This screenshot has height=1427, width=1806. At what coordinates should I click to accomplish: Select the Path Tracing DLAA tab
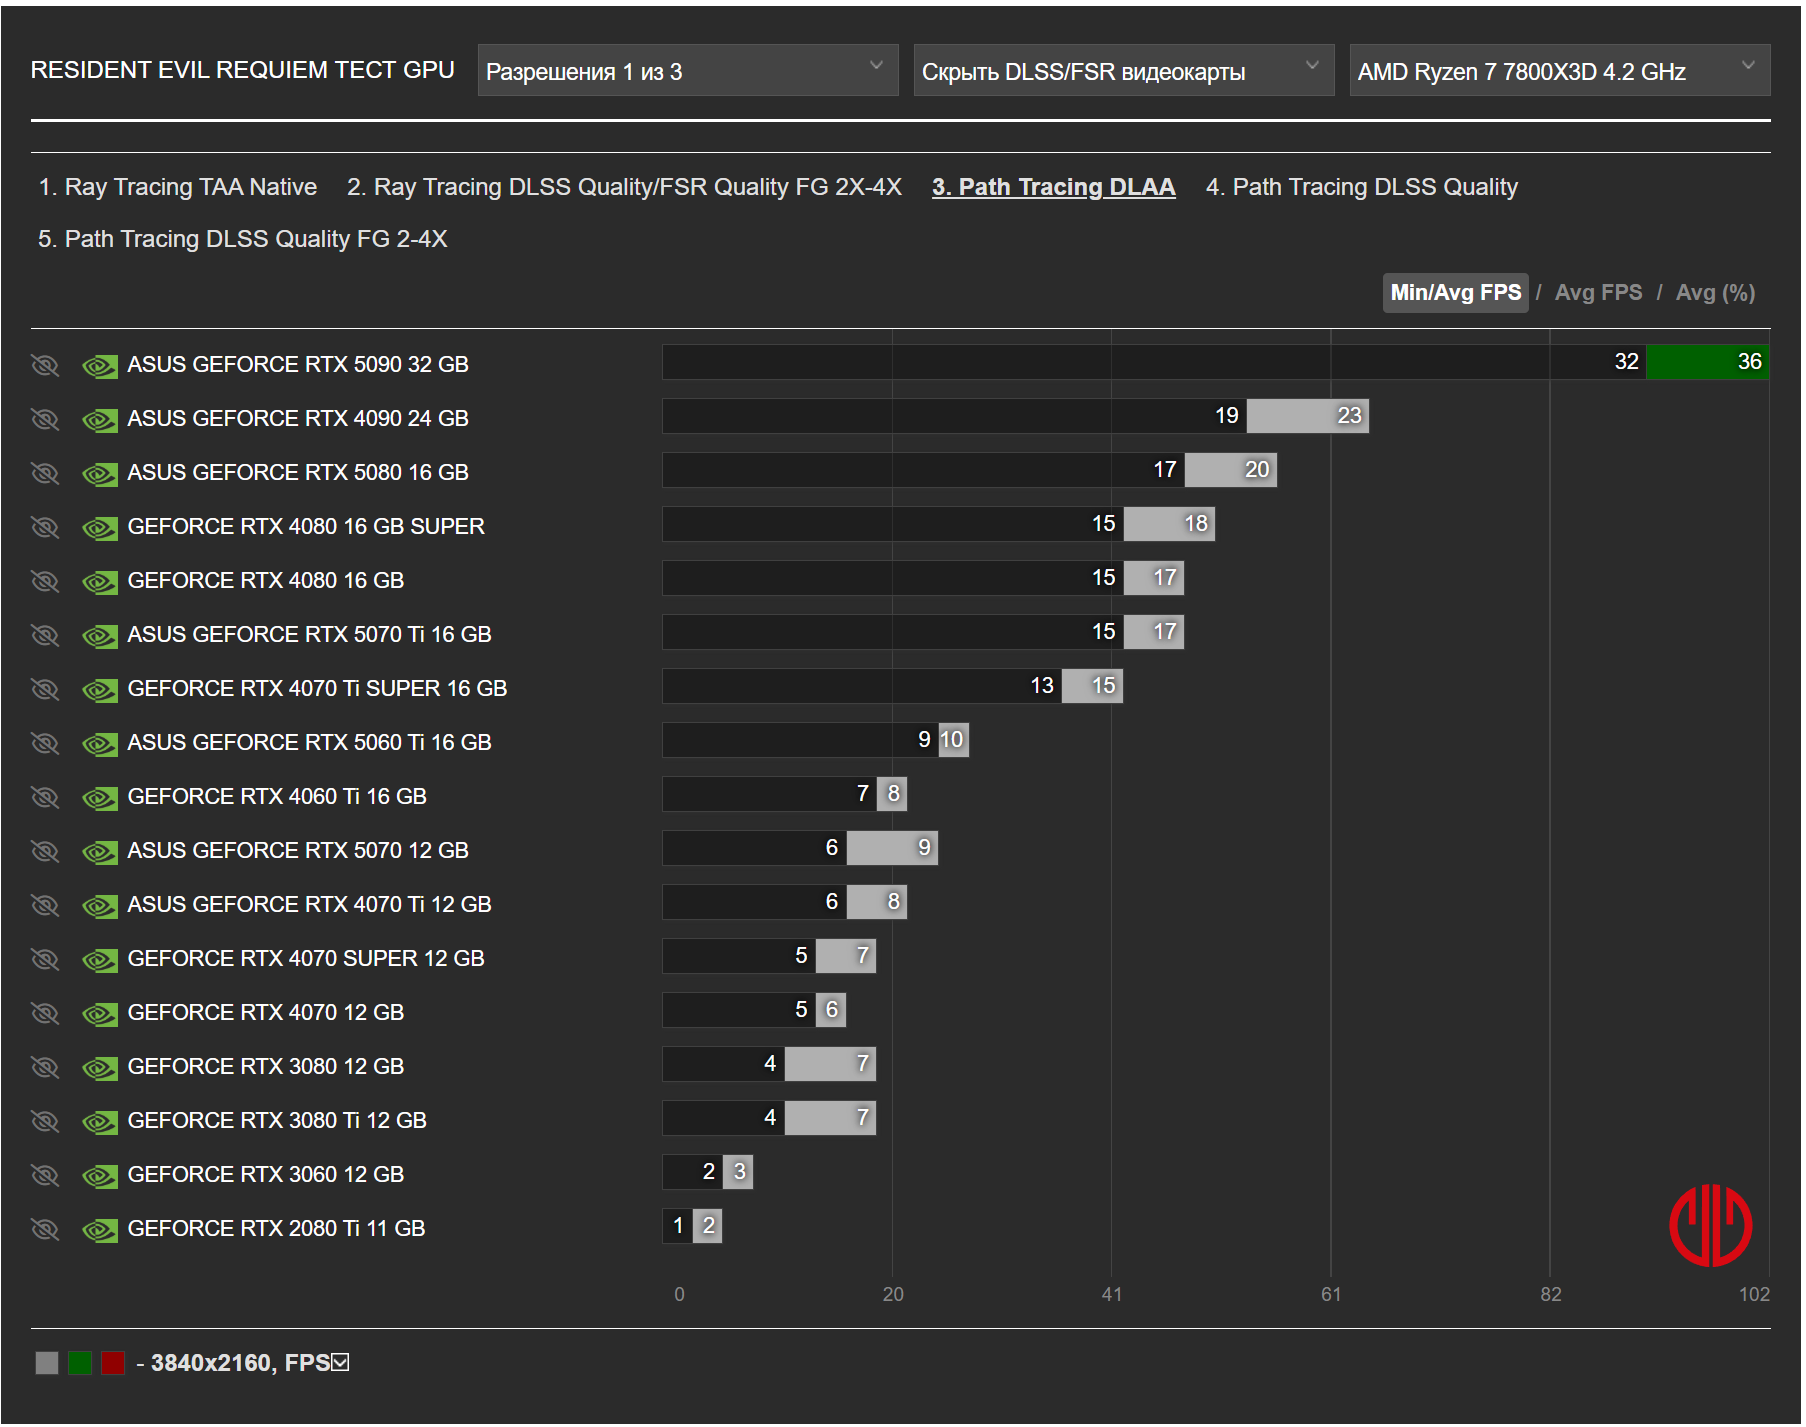(1054, 187)
